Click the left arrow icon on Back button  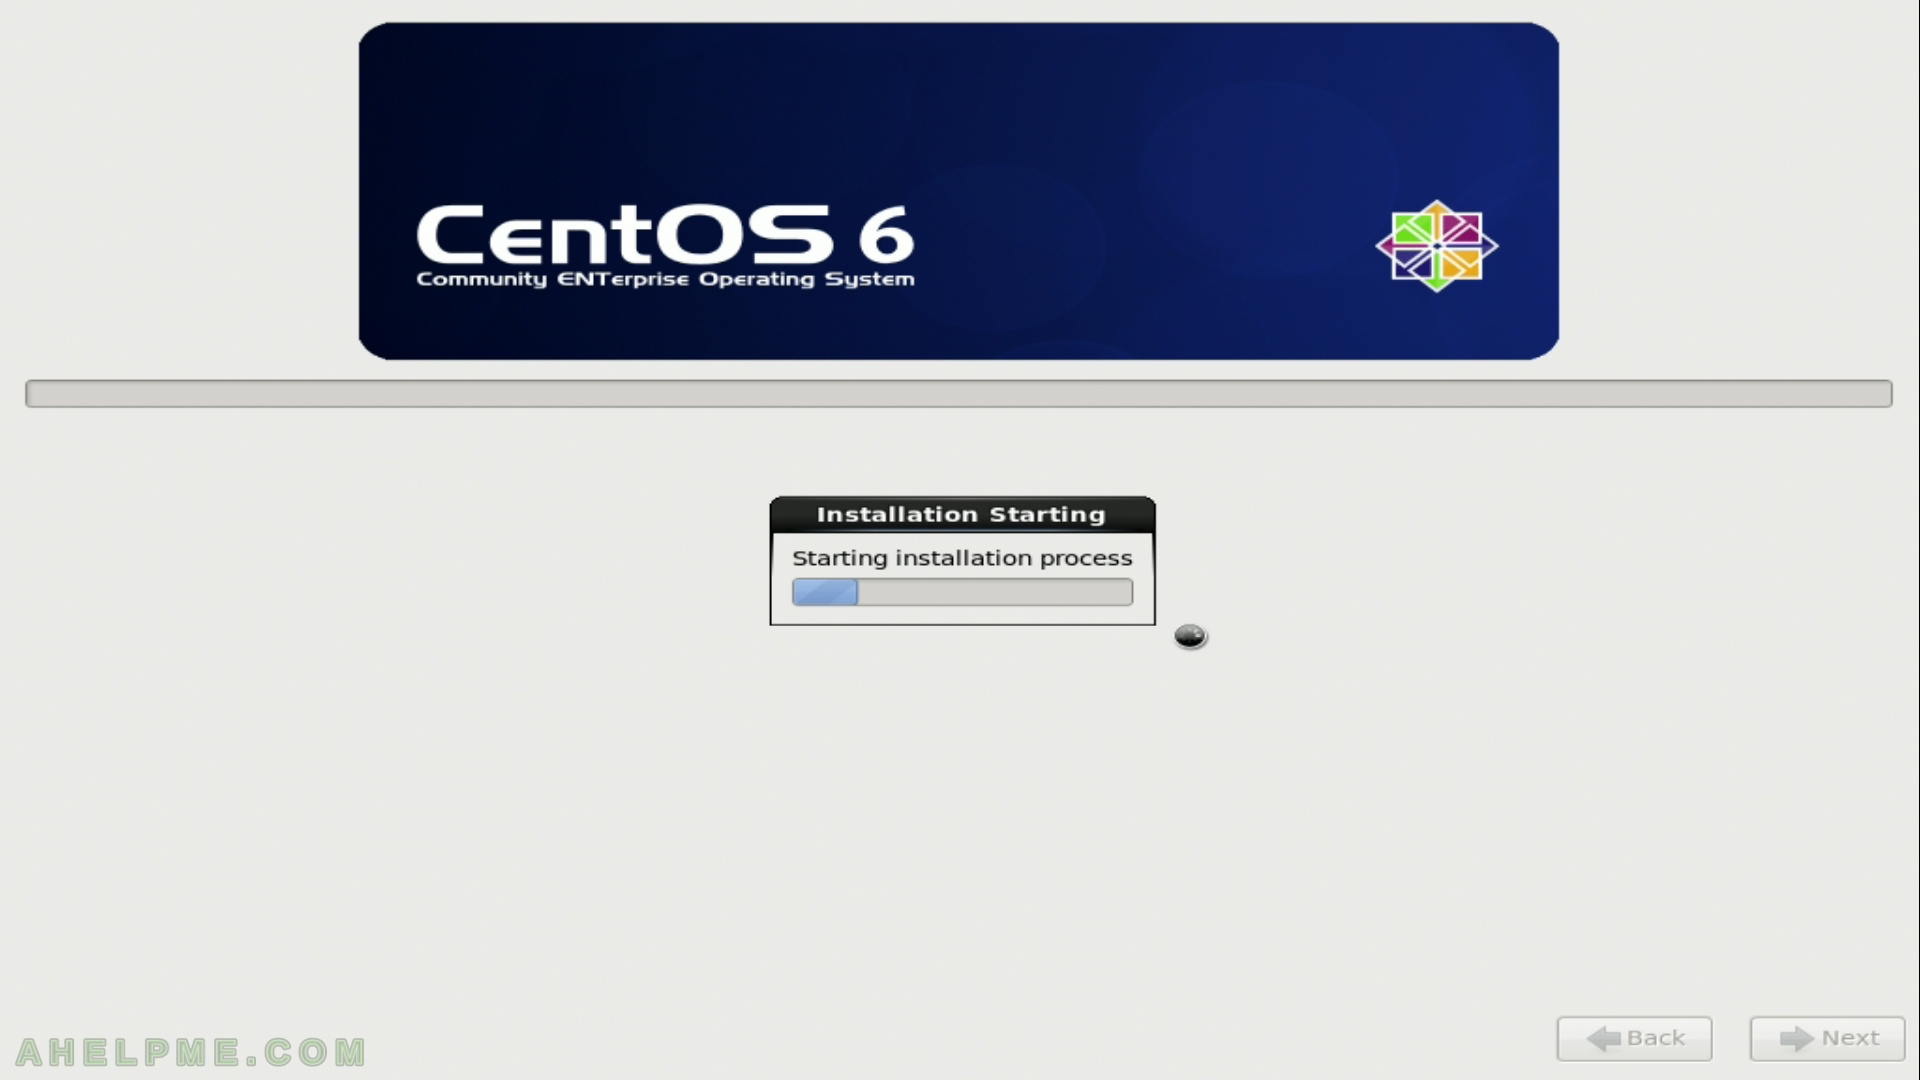coord(1603,1039)
